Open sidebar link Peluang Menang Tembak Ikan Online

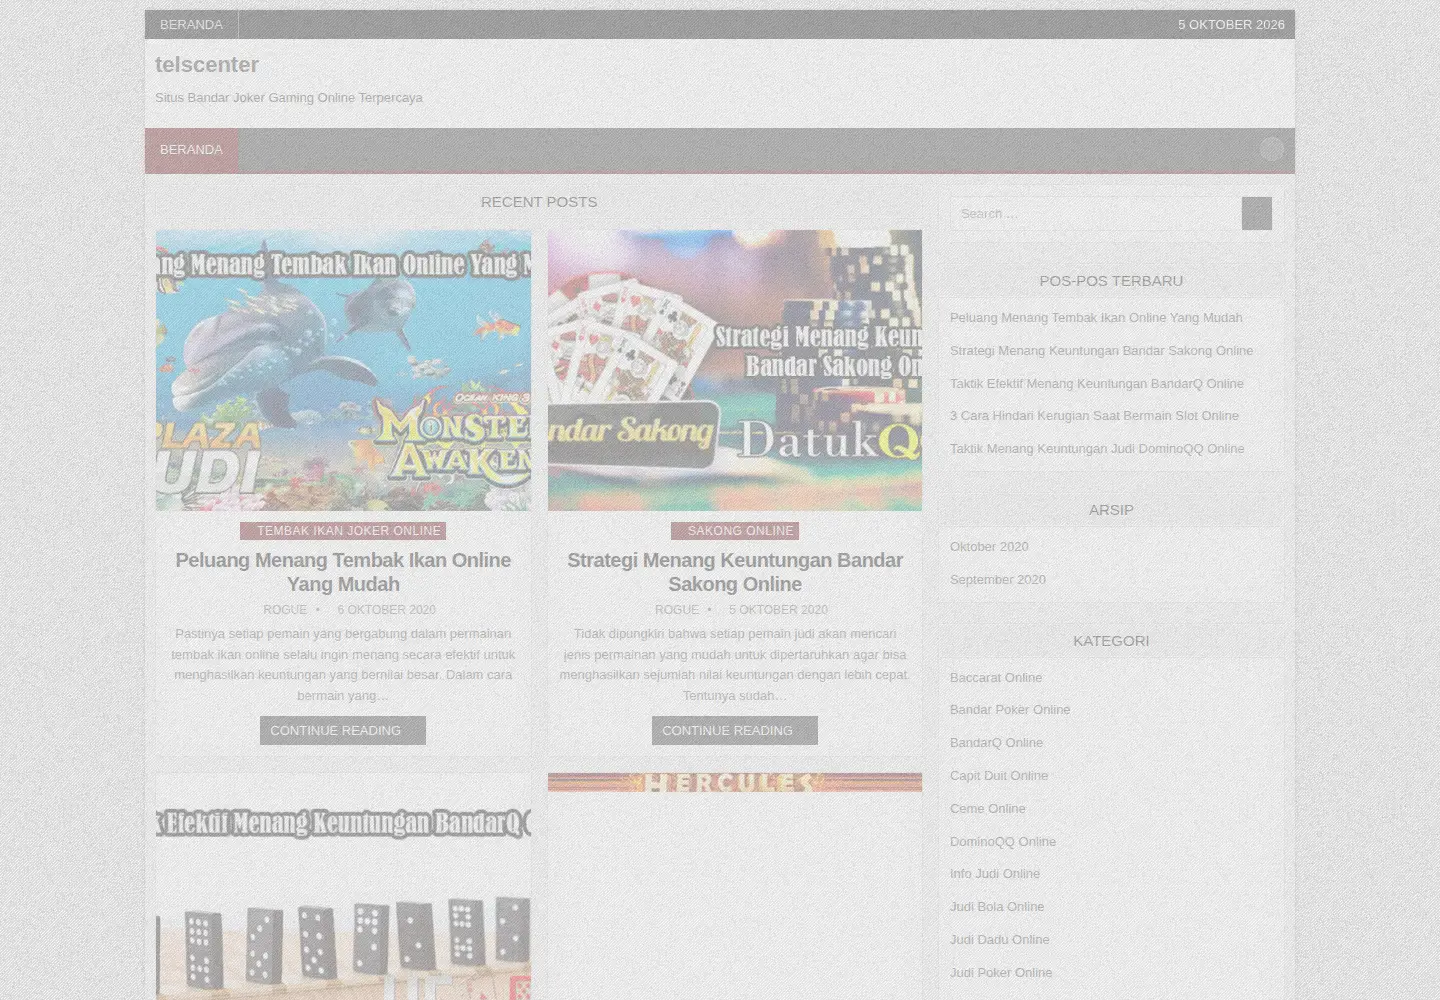coord(1096,317)
